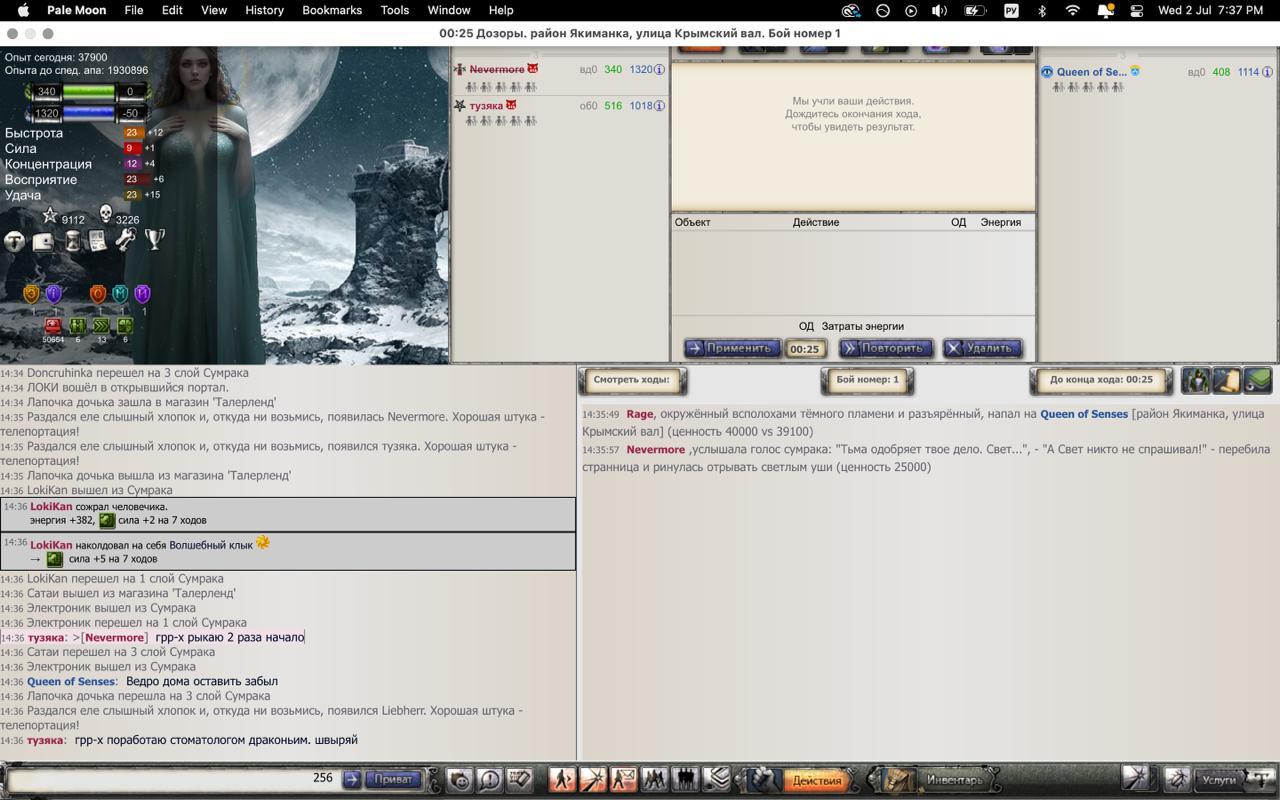
Task: Open info icon for тузяка
Action: click(x=659, y=106)
